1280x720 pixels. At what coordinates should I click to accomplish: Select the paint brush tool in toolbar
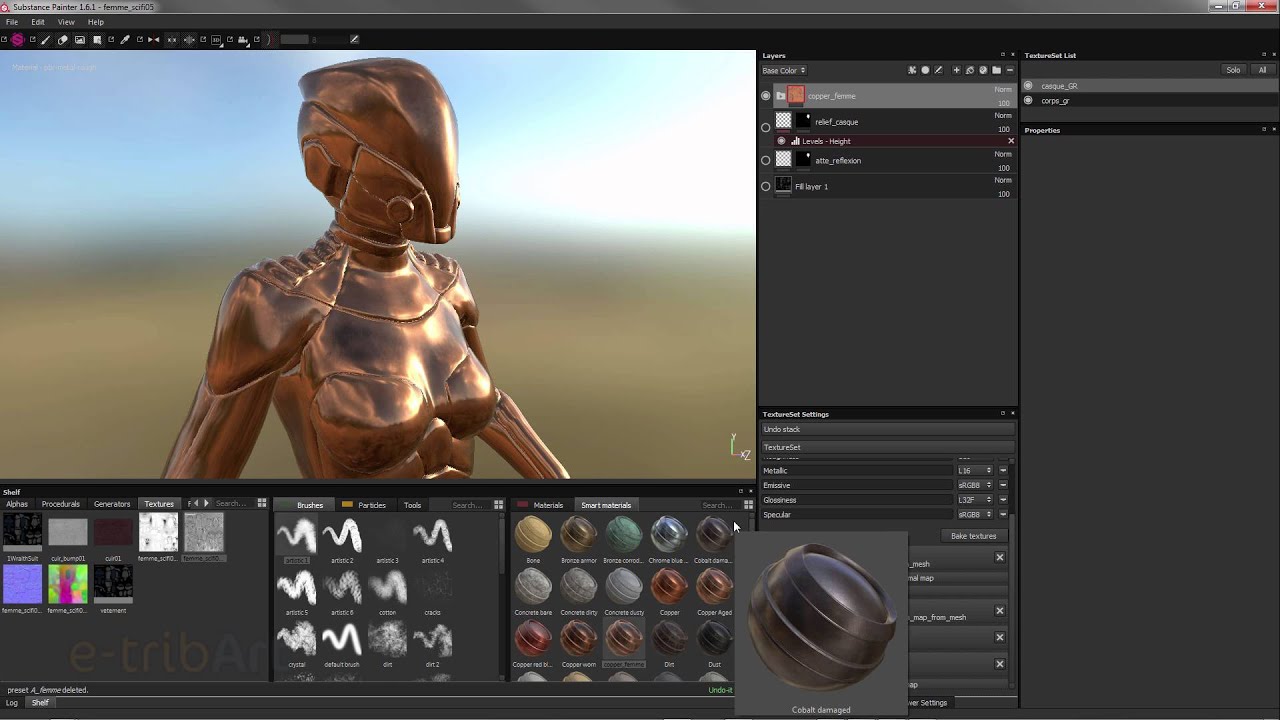45,40
